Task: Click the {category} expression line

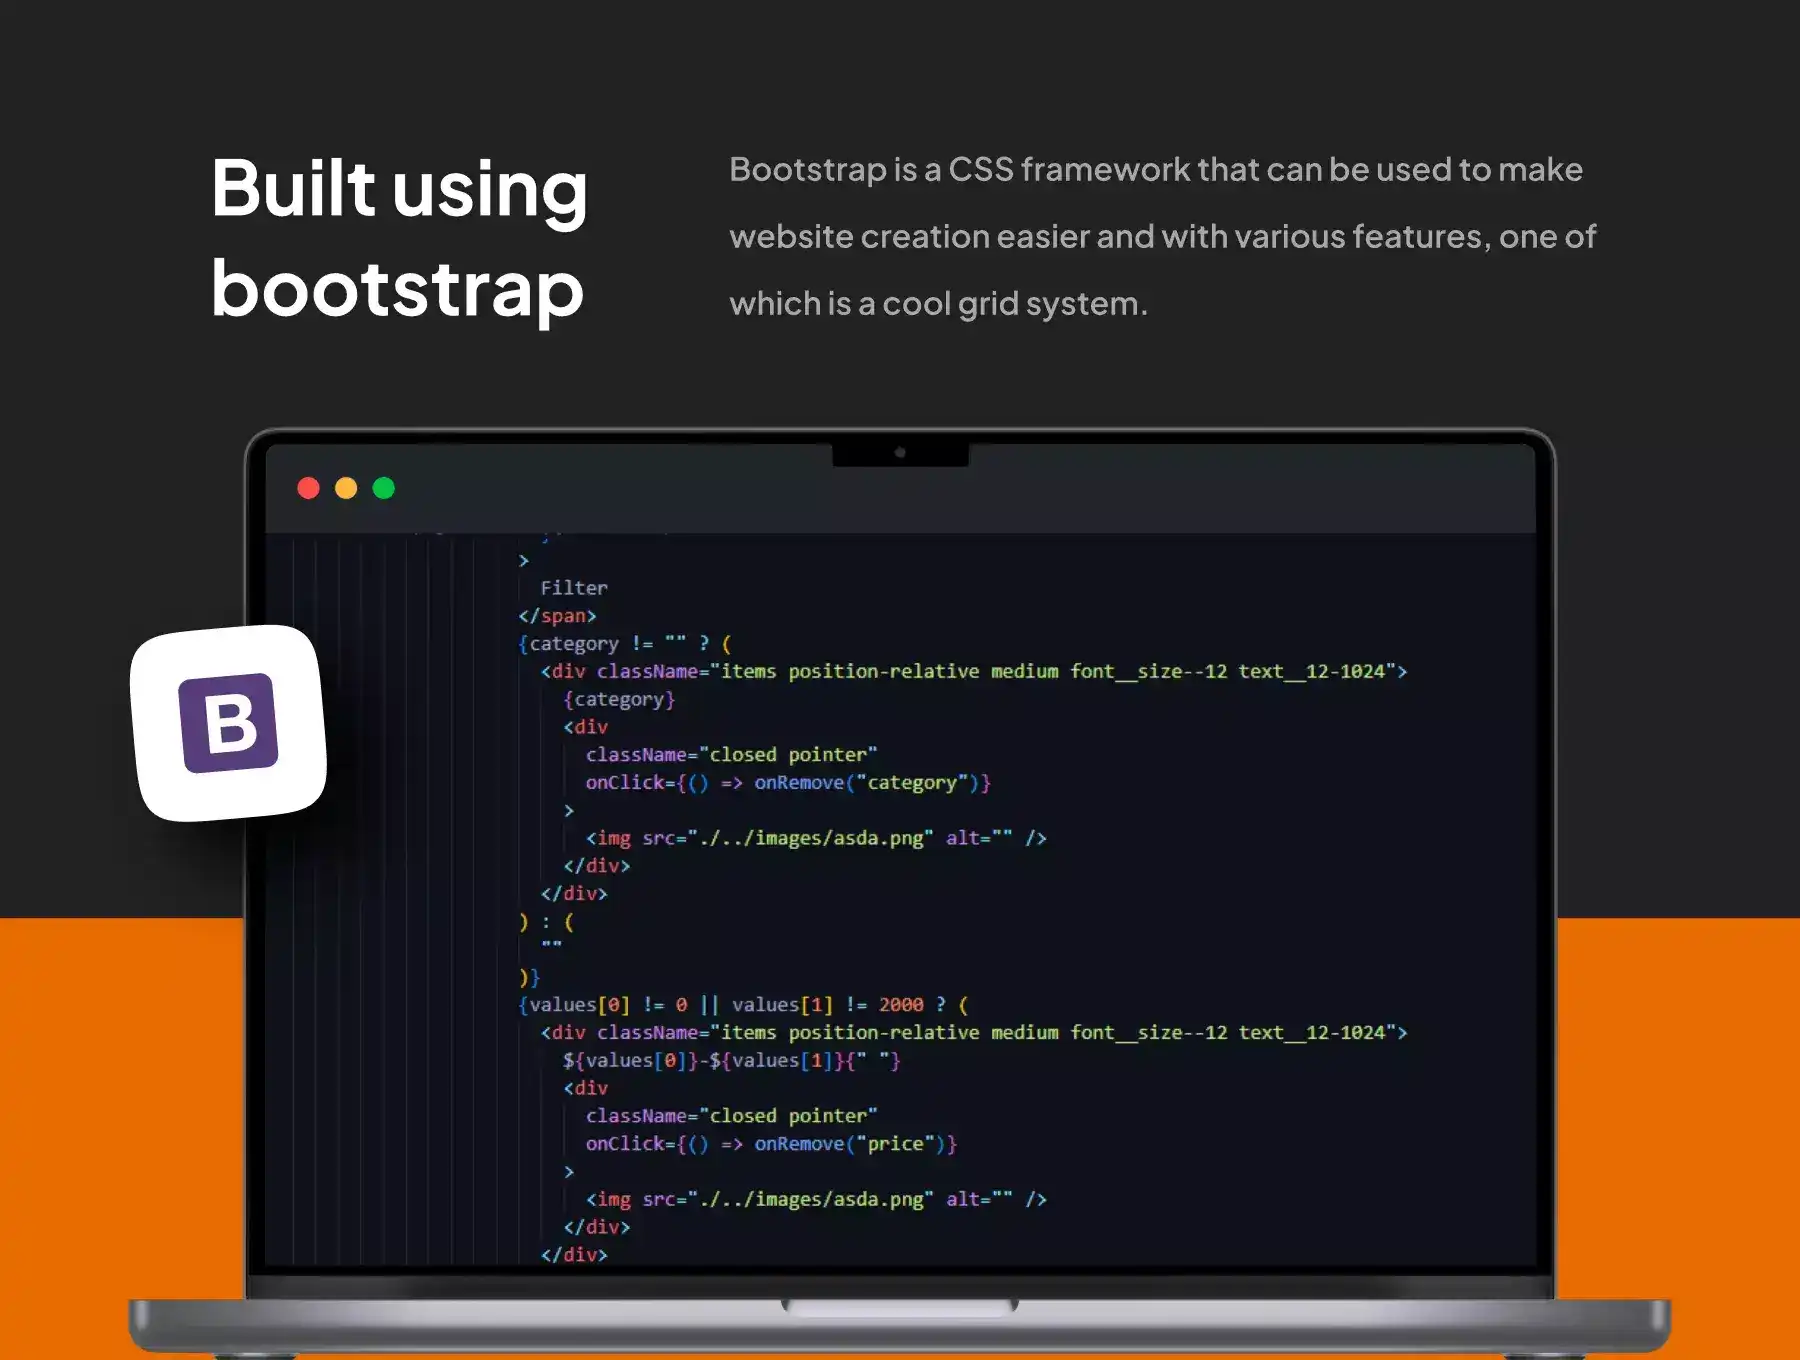Action: [619, 699]
